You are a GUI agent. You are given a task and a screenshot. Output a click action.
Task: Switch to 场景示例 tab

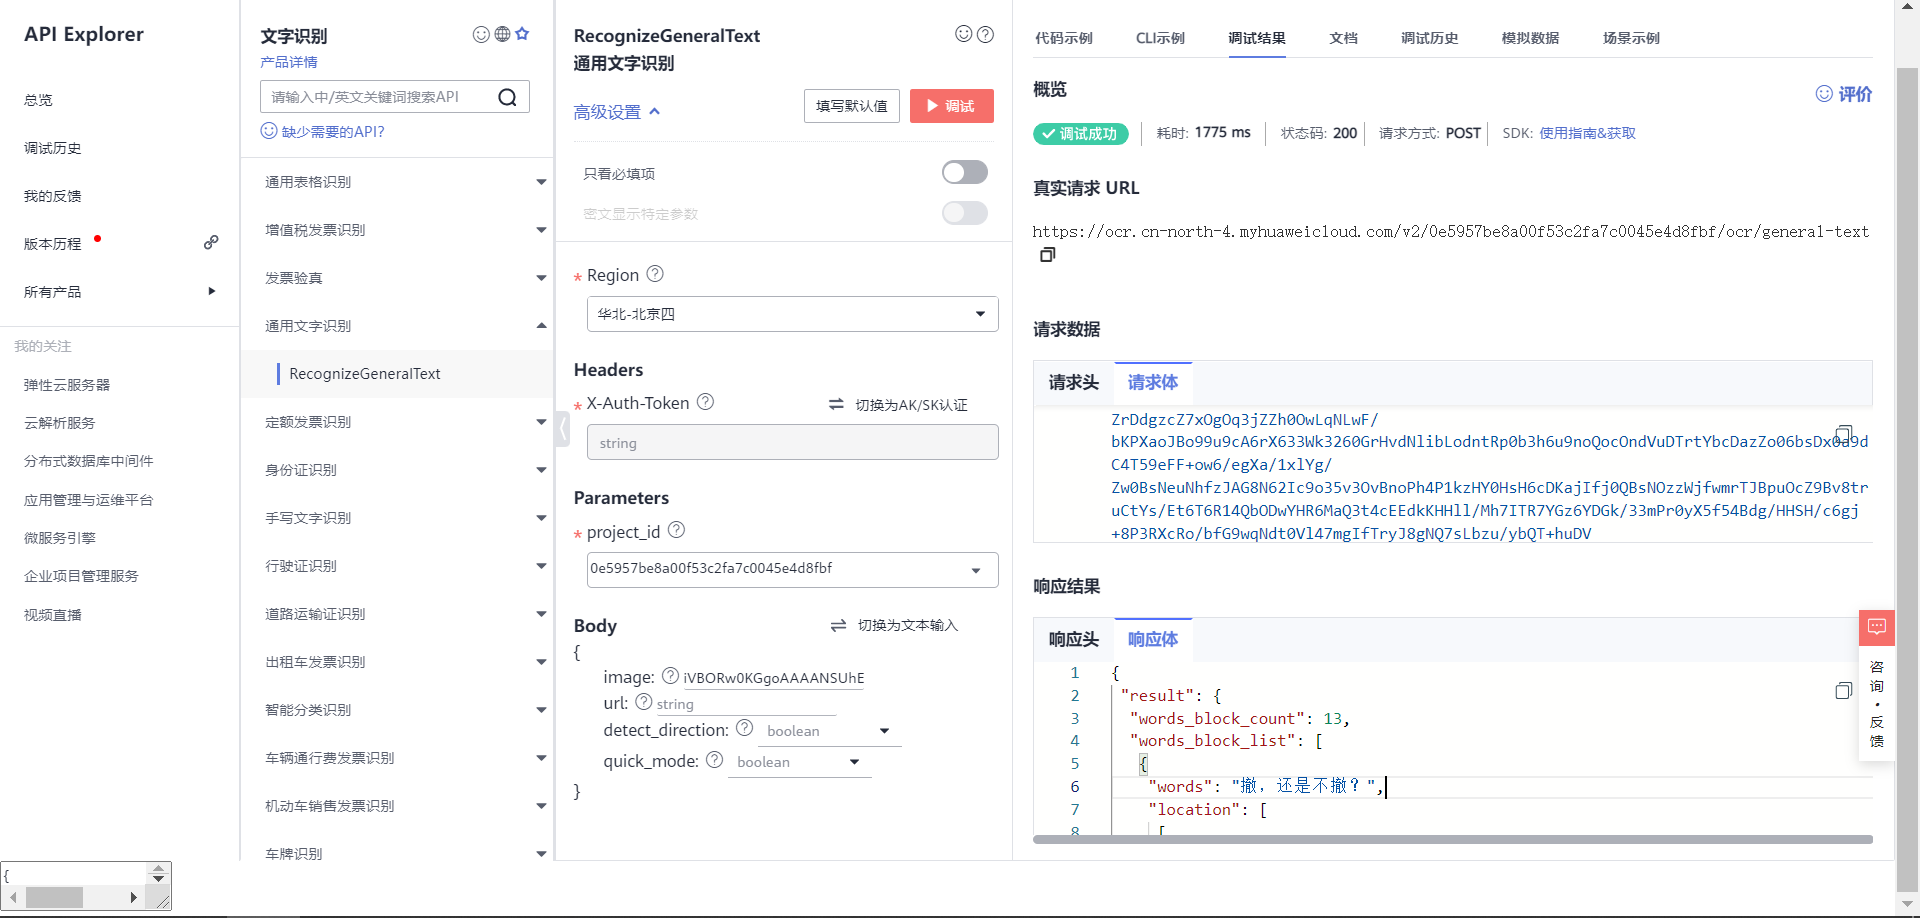(x=1631, y=38)
